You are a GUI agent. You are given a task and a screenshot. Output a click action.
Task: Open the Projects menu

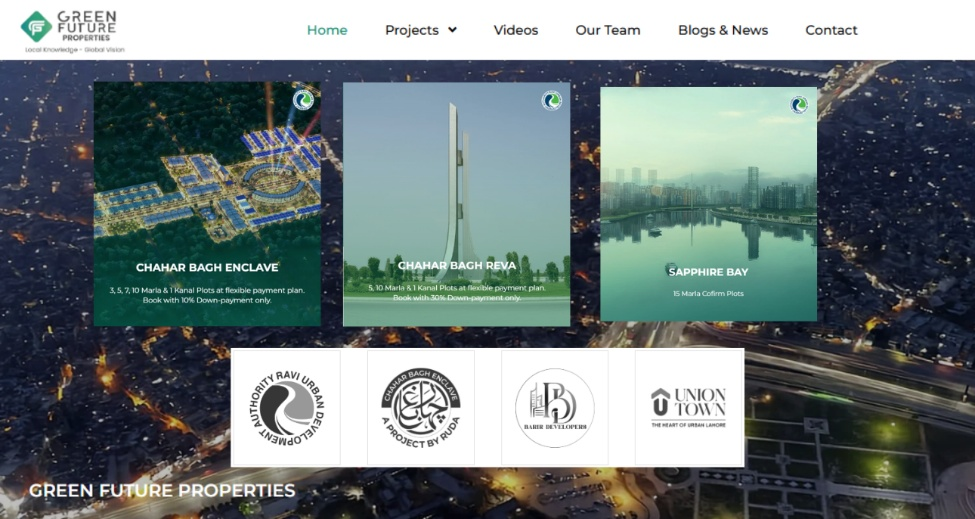coord(411,30)
